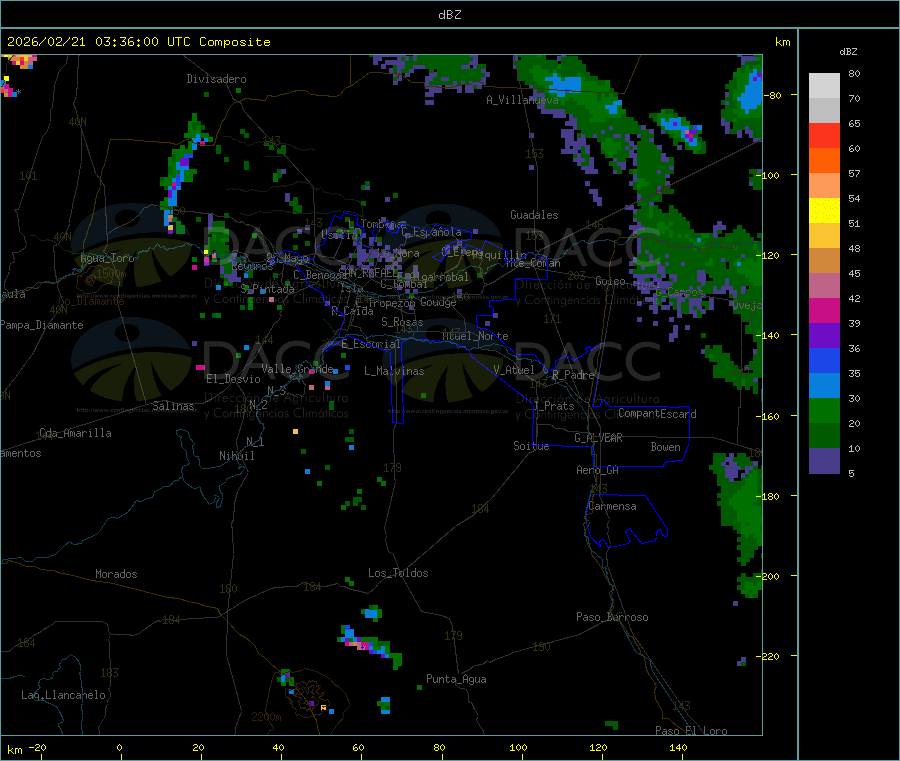Select the purple 5 dBZ legend swatch
Screen dimensions: 900x761
(x=824, y=461)
